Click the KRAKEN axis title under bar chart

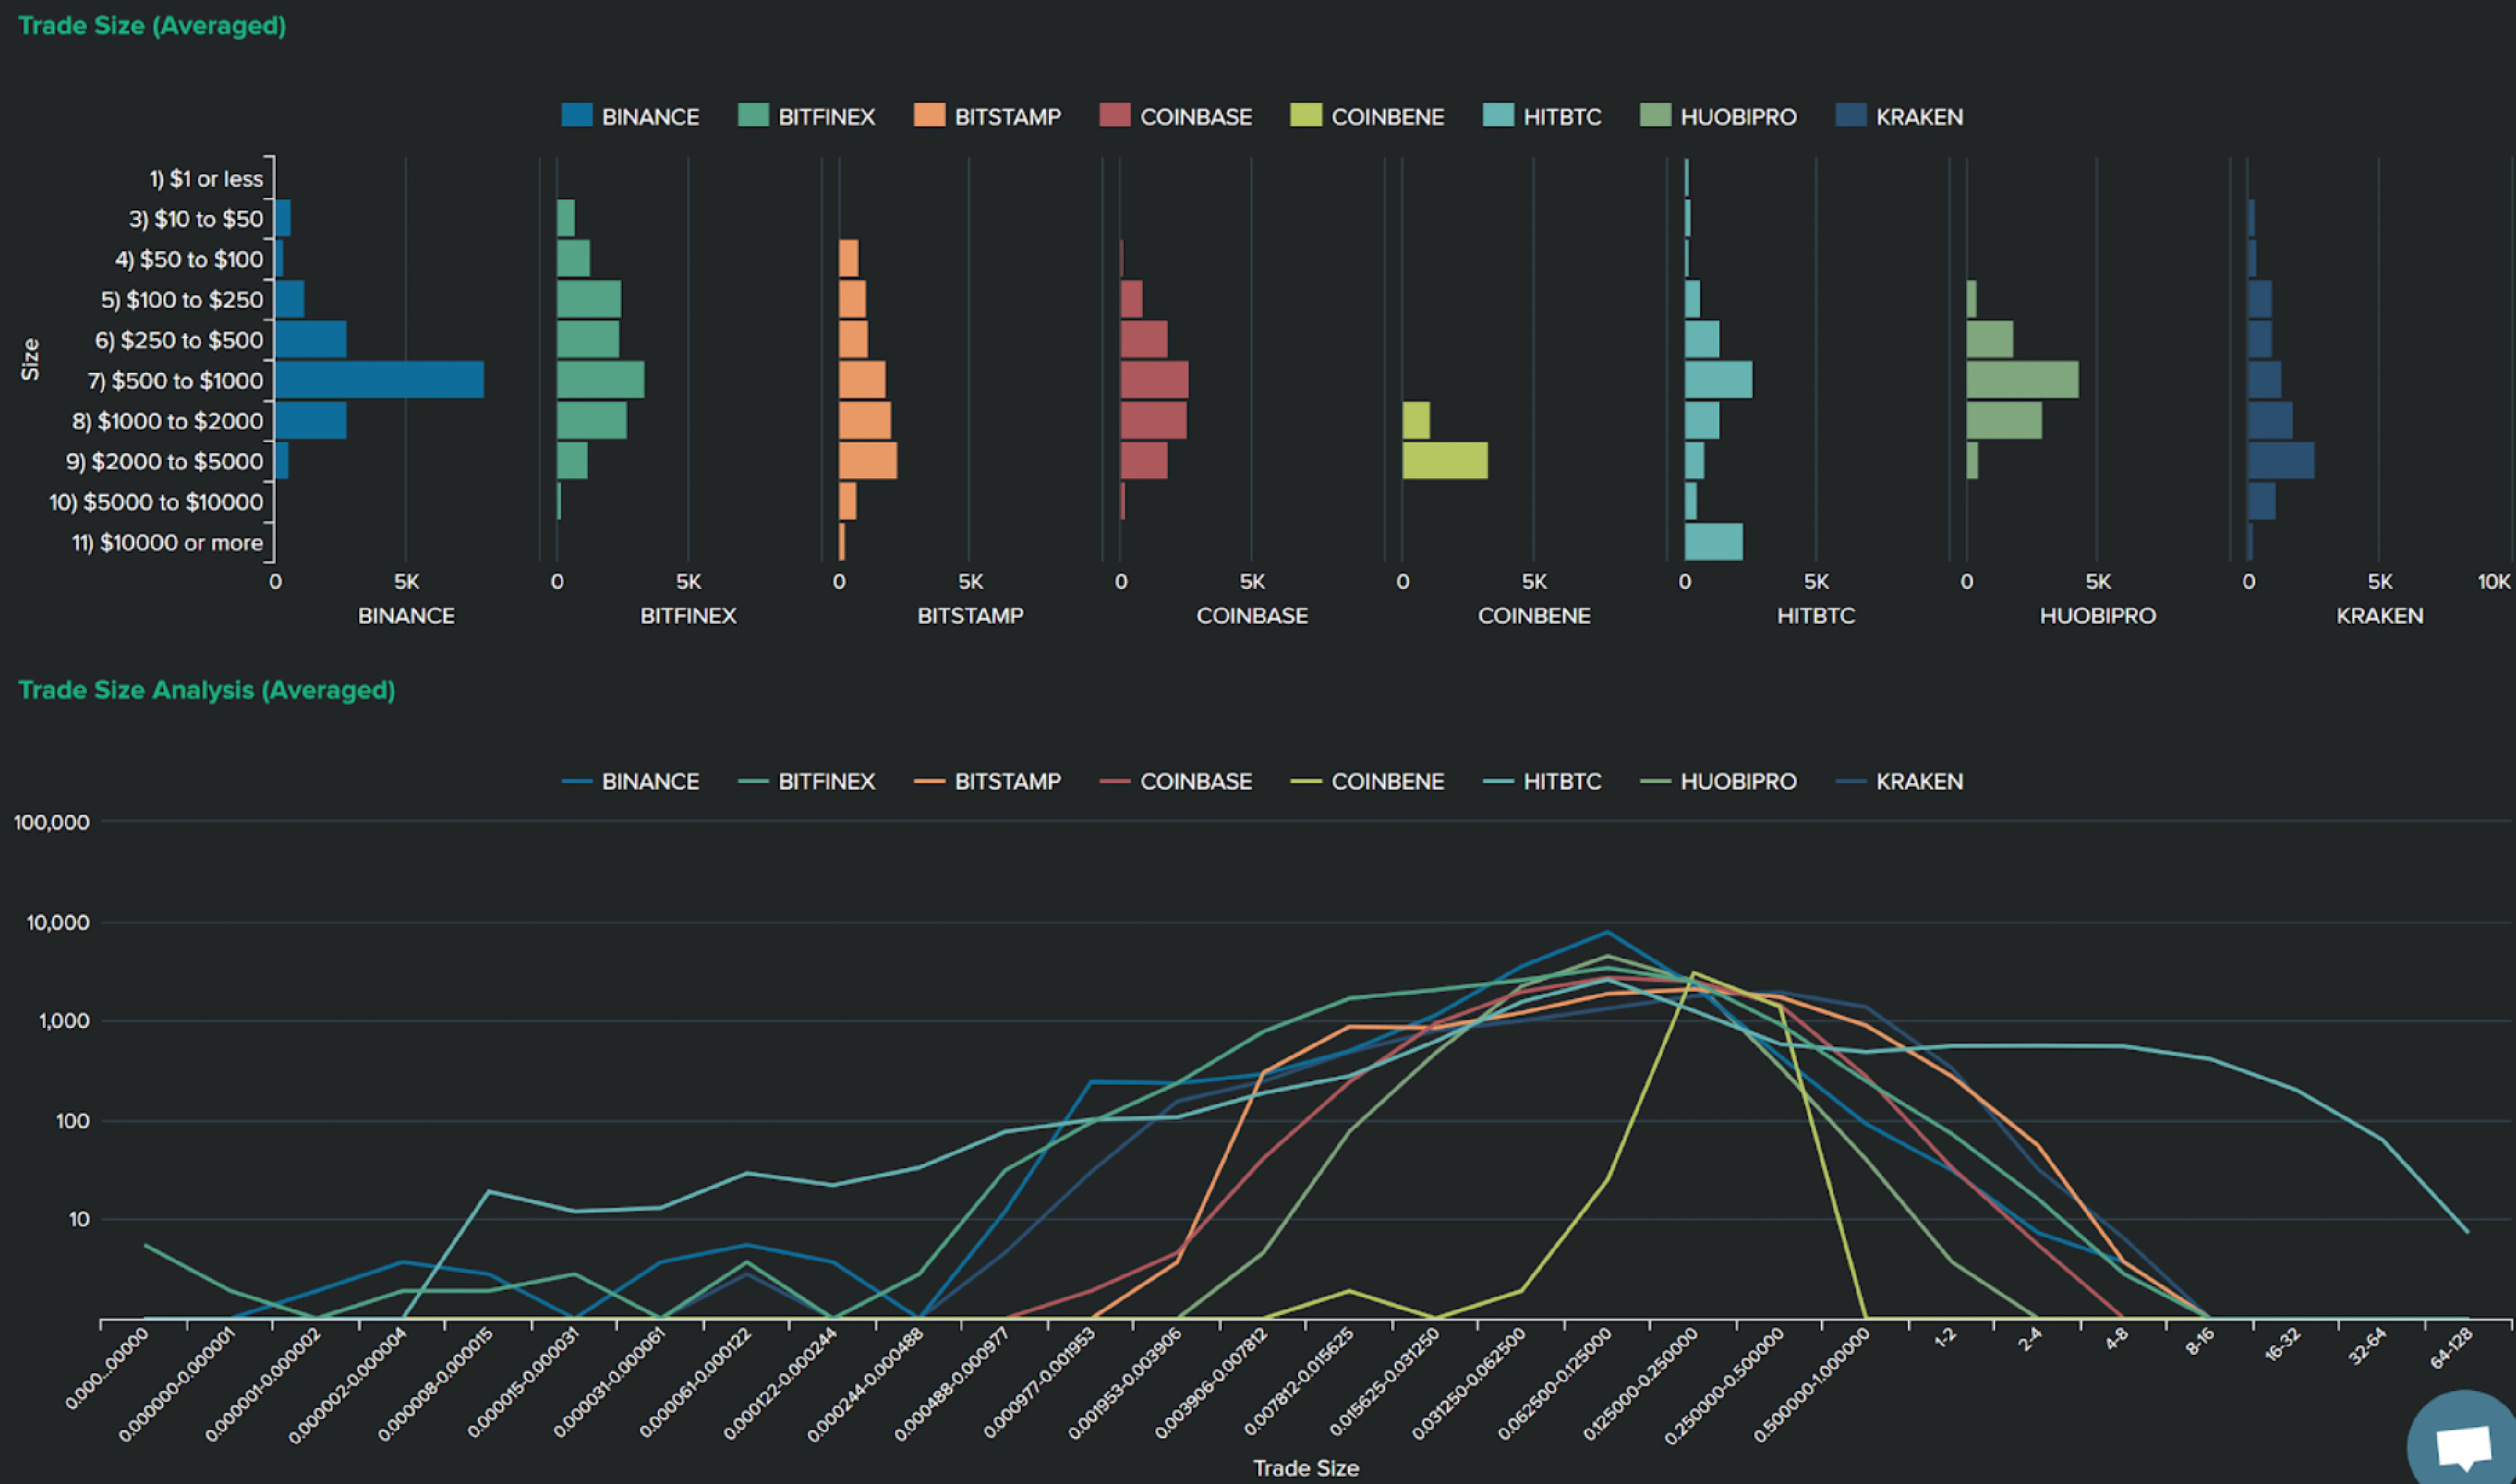point(2379,616)
